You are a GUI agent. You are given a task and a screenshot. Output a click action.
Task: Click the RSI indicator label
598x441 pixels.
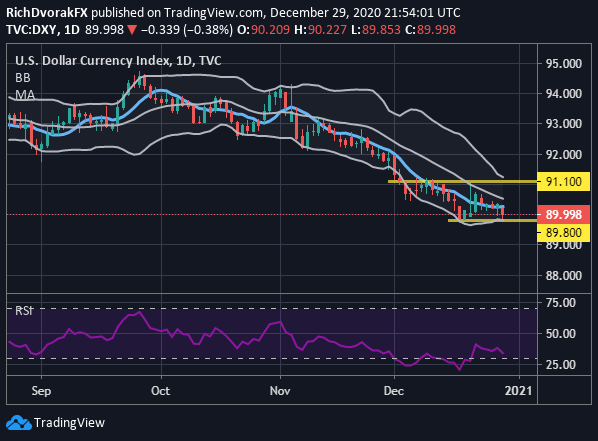coord(24,311)
